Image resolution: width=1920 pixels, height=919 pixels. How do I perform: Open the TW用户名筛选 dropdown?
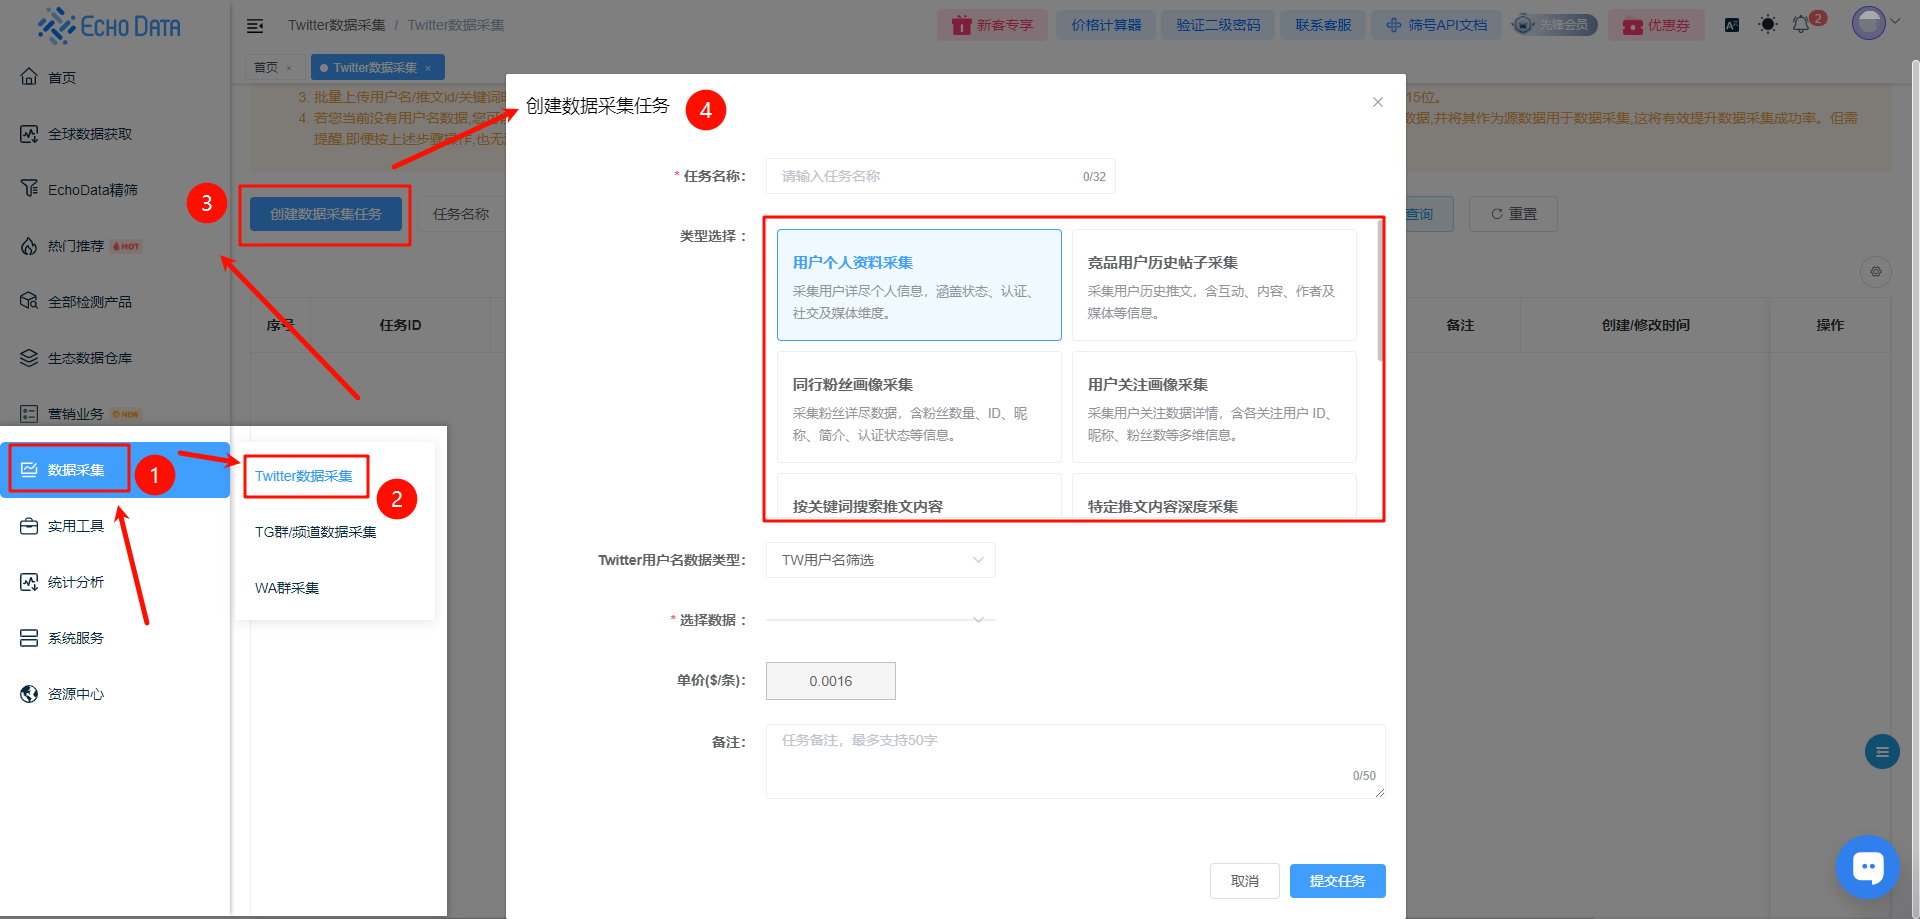(880, 560)
